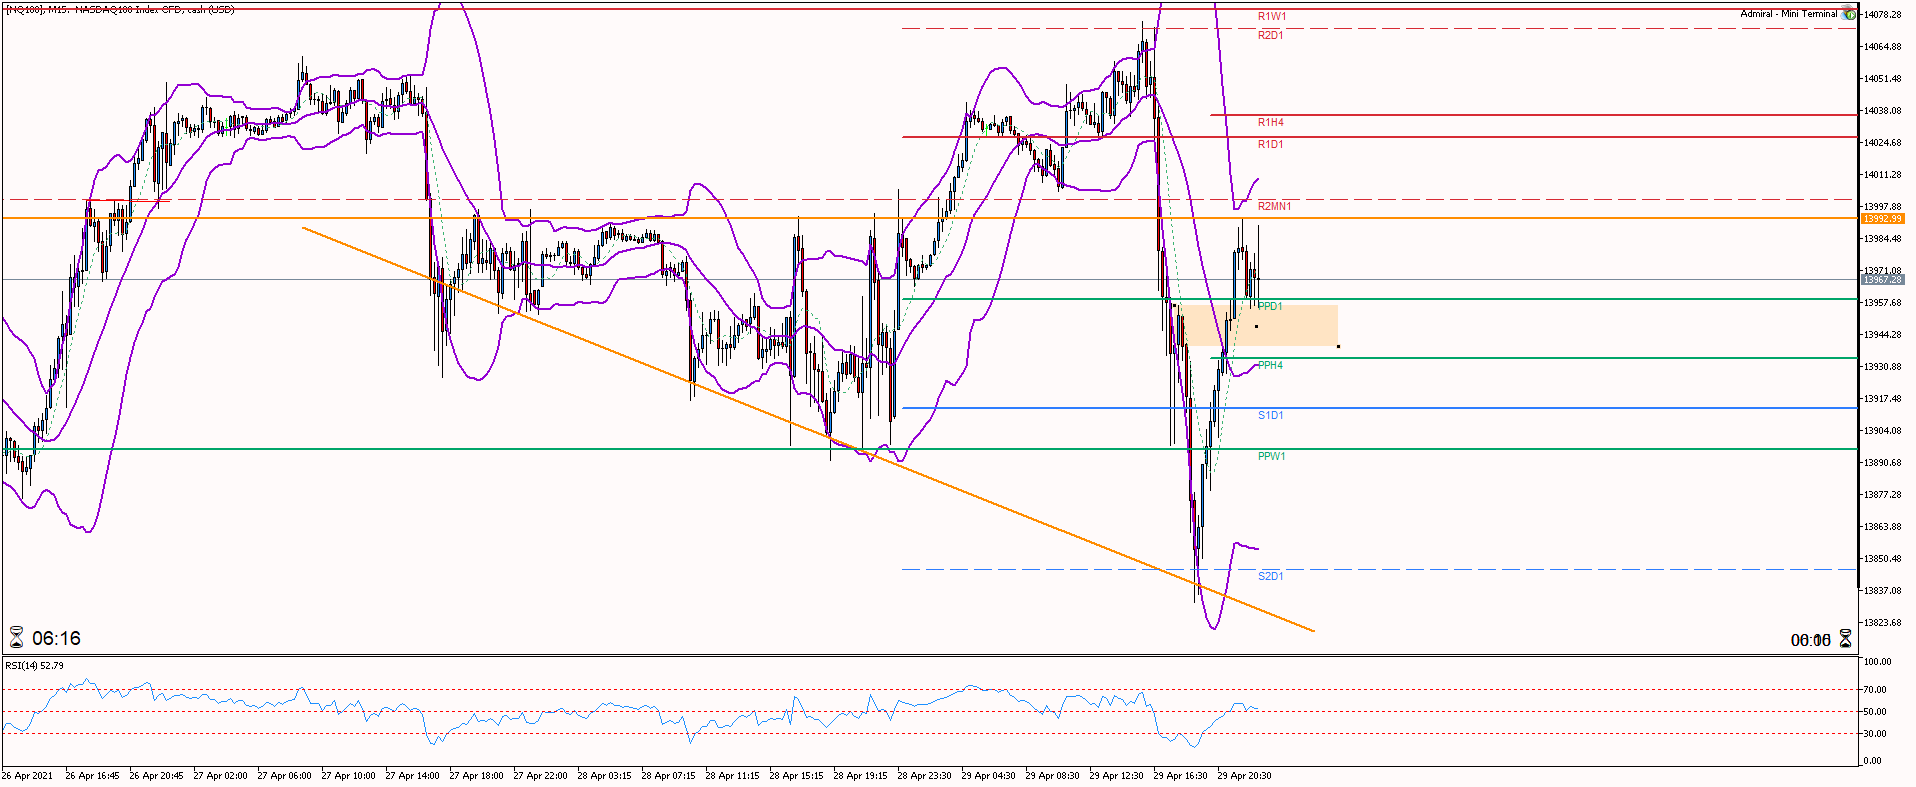Viewport: 1916px width, 787px height.
Task: Click the RSI 30.00 scale value
Action: [x=1875, y=733]
